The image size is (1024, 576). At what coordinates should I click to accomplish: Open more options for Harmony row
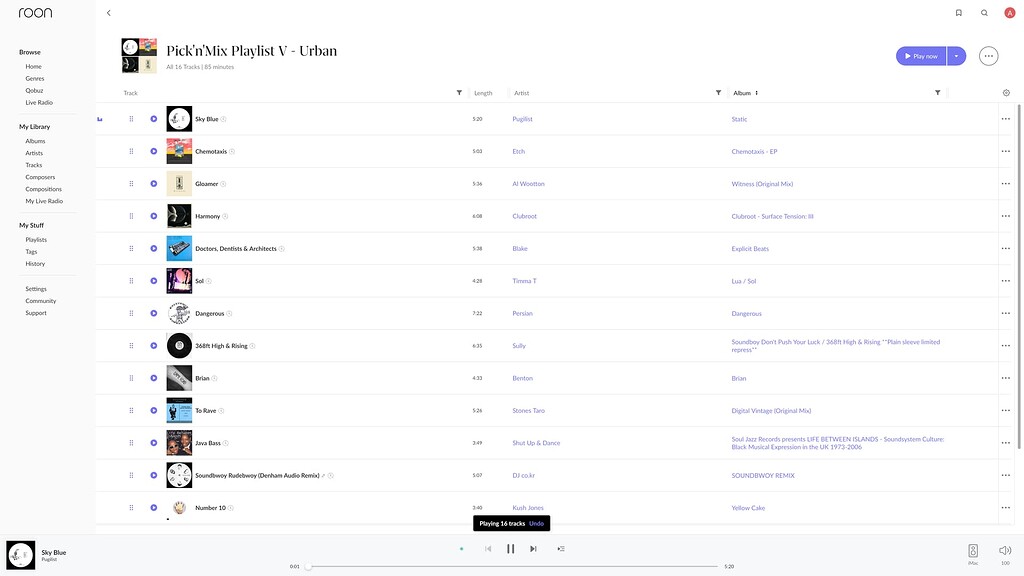tap(1006, 216)
